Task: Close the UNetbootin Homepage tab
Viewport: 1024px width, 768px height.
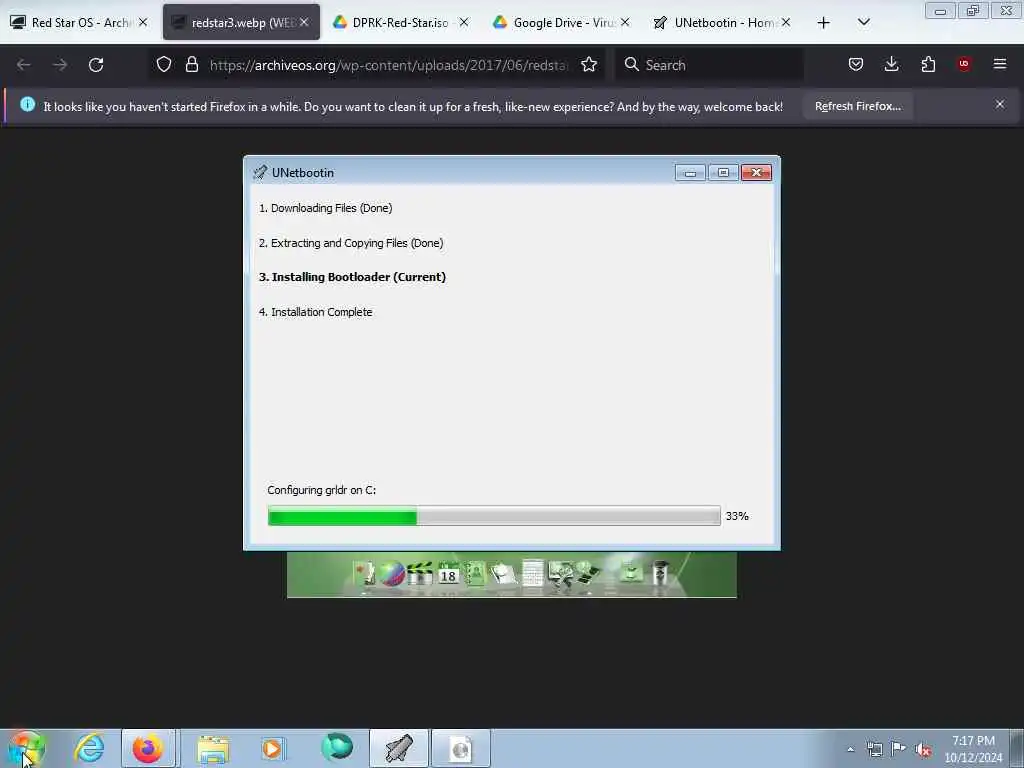Action: [x=786, y=22]
